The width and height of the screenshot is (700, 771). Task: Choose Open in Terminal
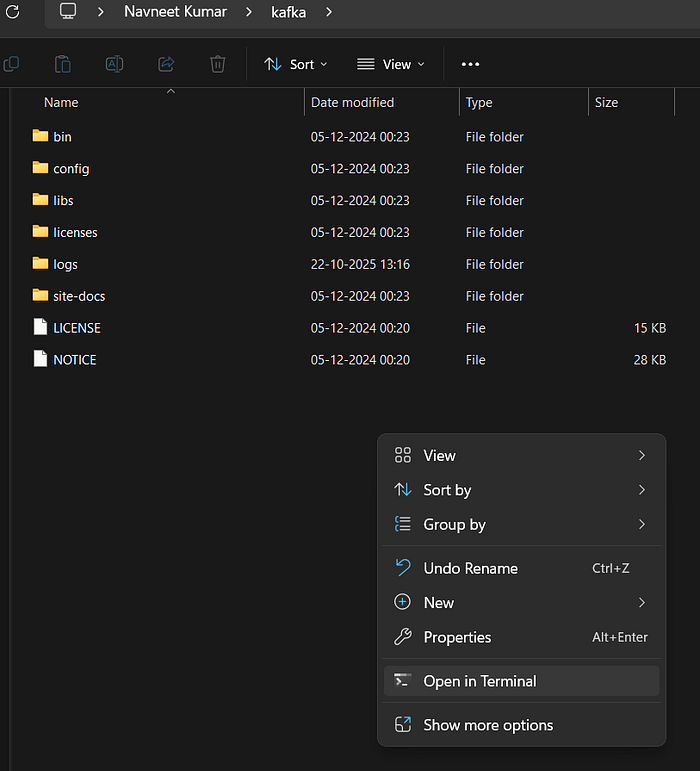521,681
